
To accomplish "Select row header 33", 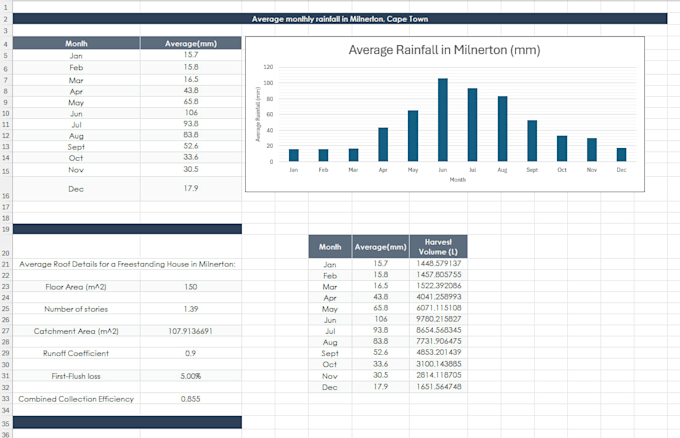I will click(6, 399).
